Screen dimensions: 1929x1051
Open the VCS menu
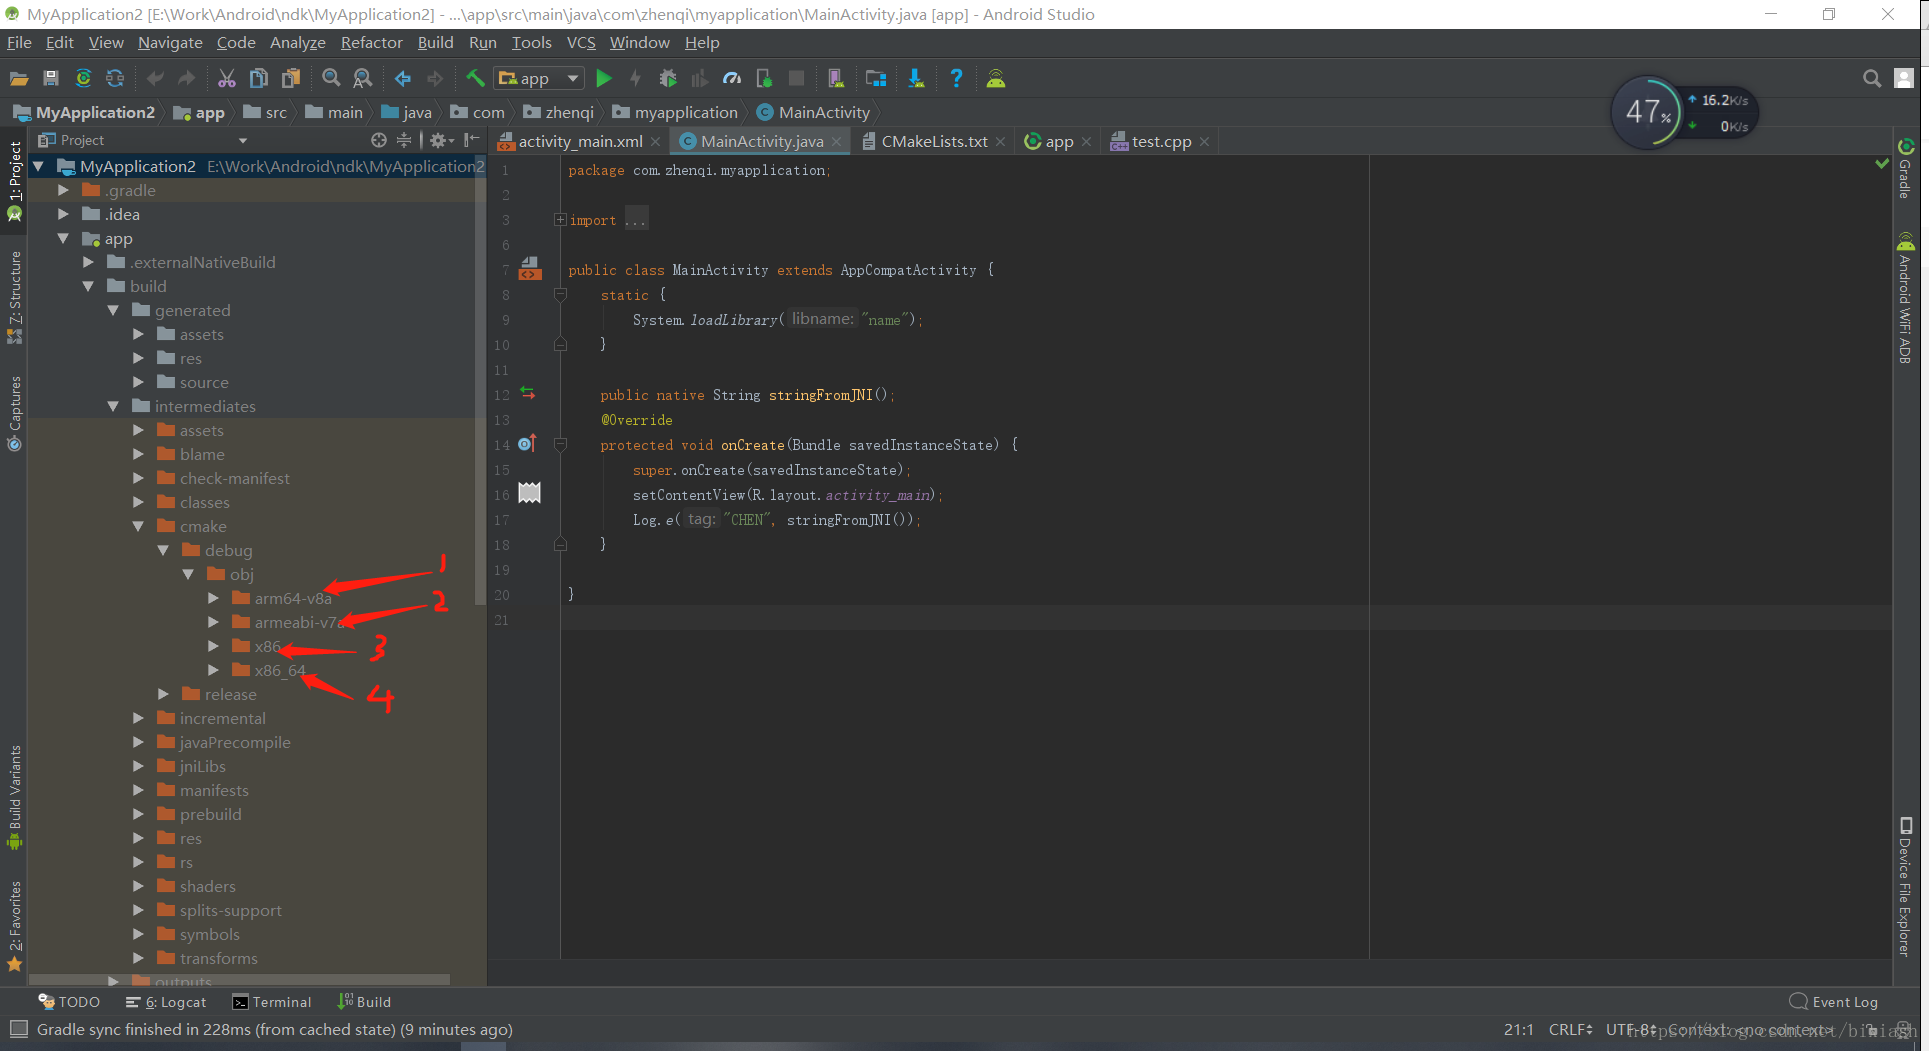pyautogui.click(x=581, y=42)
